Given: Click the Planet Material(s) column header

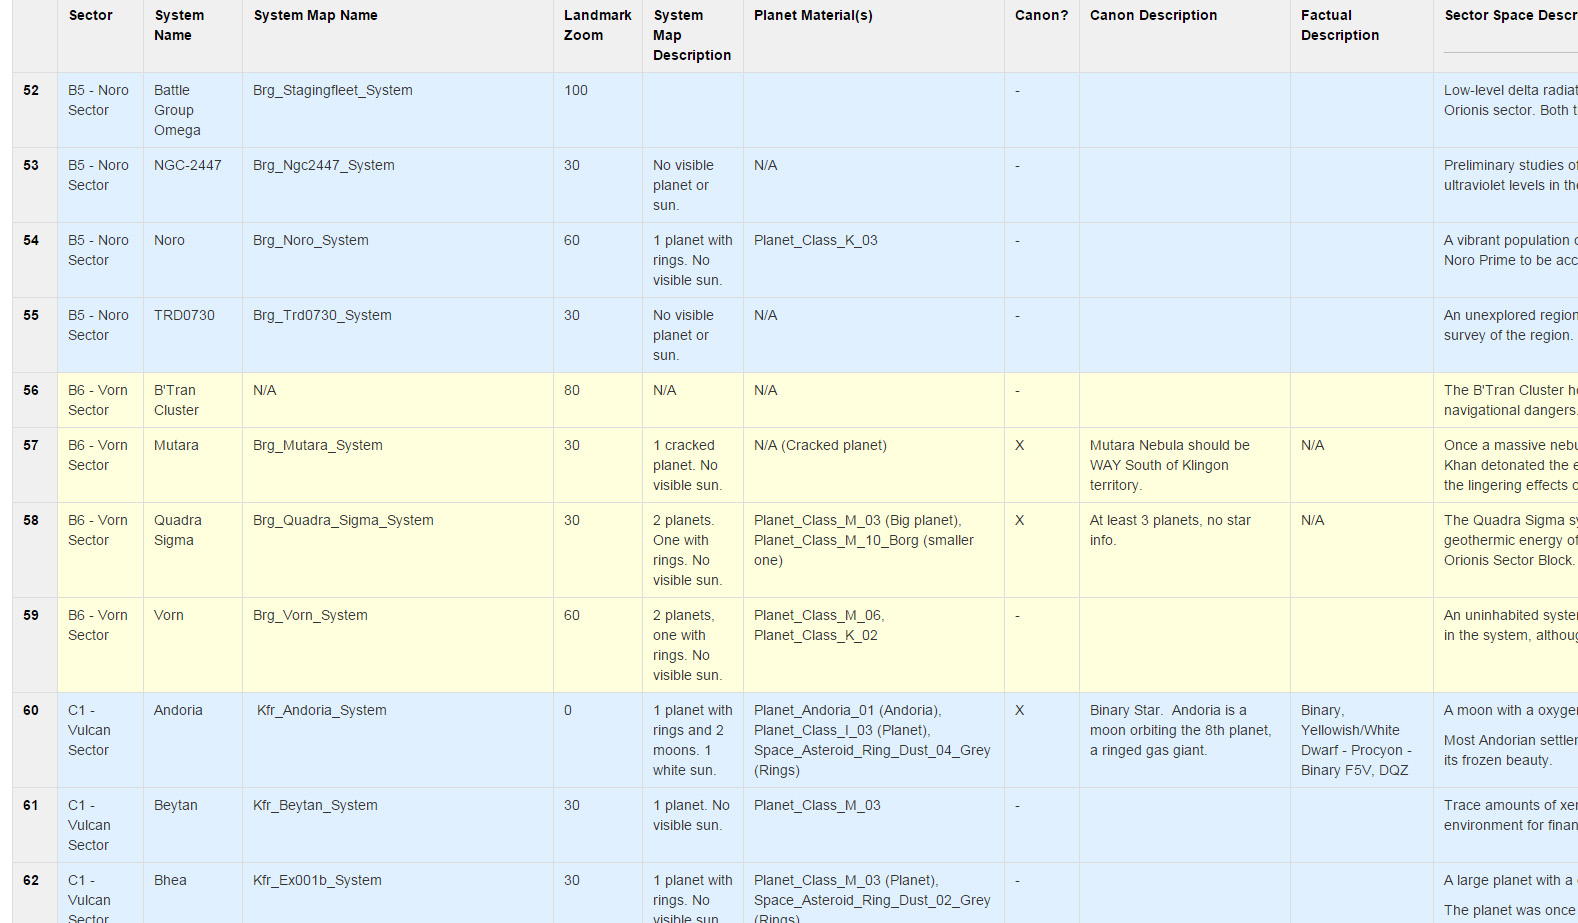Looking at the screenshot, I should click(874, 36).
